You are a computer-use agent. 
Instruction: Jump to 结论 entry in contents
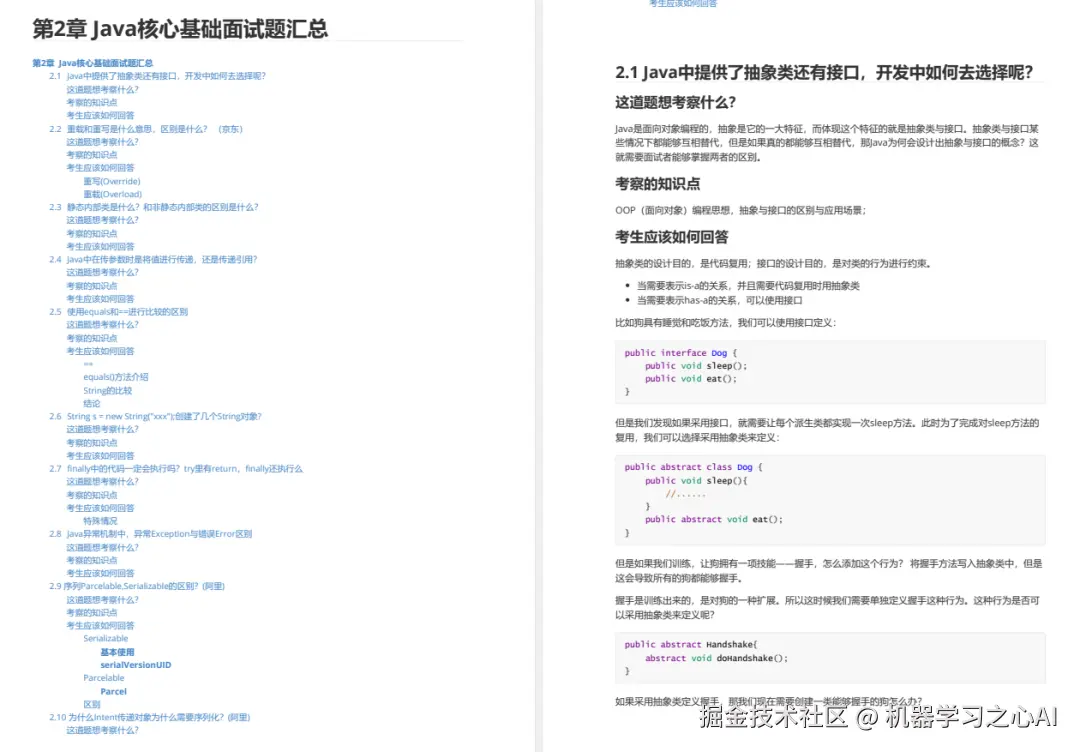[92, 404]
